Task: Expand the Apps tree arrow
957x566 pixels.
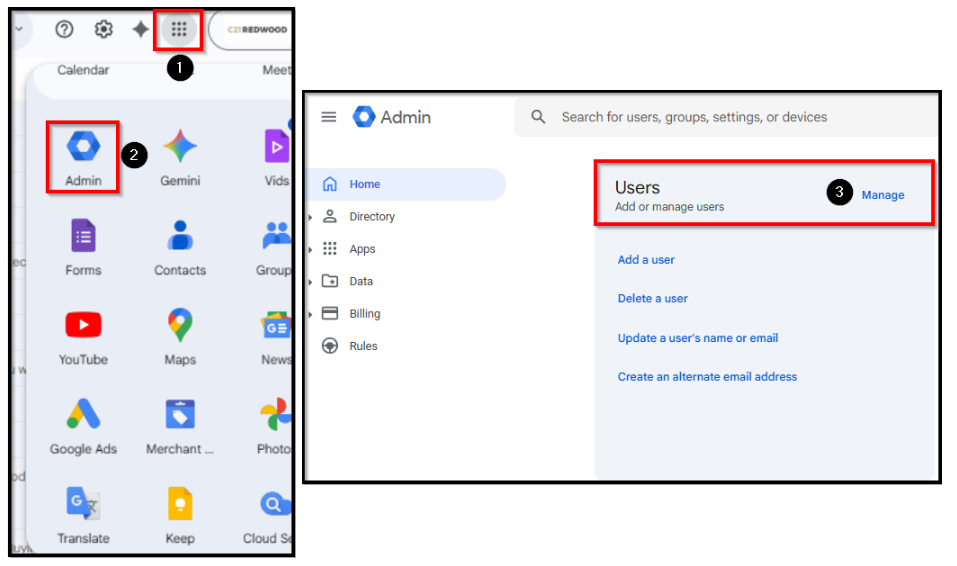Action: click(x=311, y=249)
